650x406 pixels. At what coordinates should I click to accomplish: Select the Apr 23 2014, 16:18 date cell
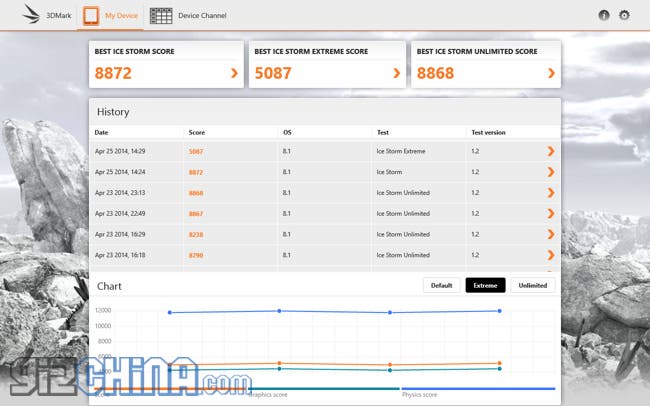pos(120,255)
